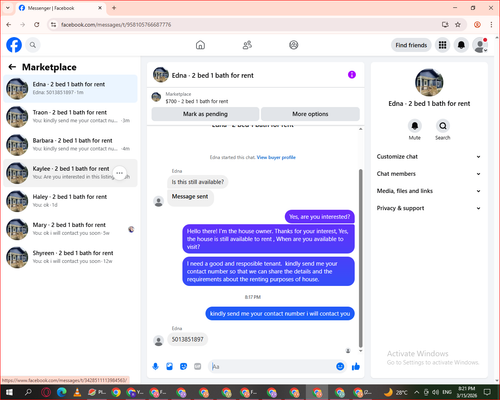500x400 pixels.
Task: Click 'Yes, are you interested?' message bubble
Action: [x=320, y=217]
